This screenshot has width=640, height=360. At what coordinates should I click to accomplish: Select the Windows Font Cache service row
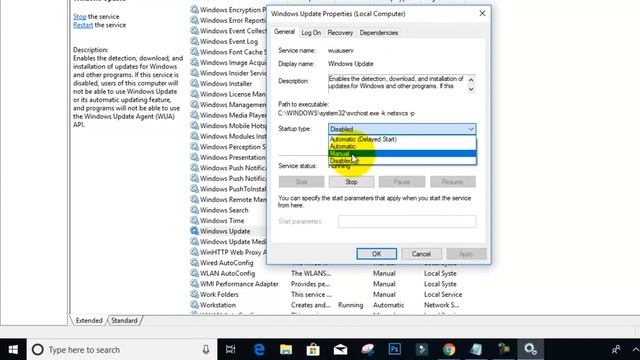pos(229,52)
